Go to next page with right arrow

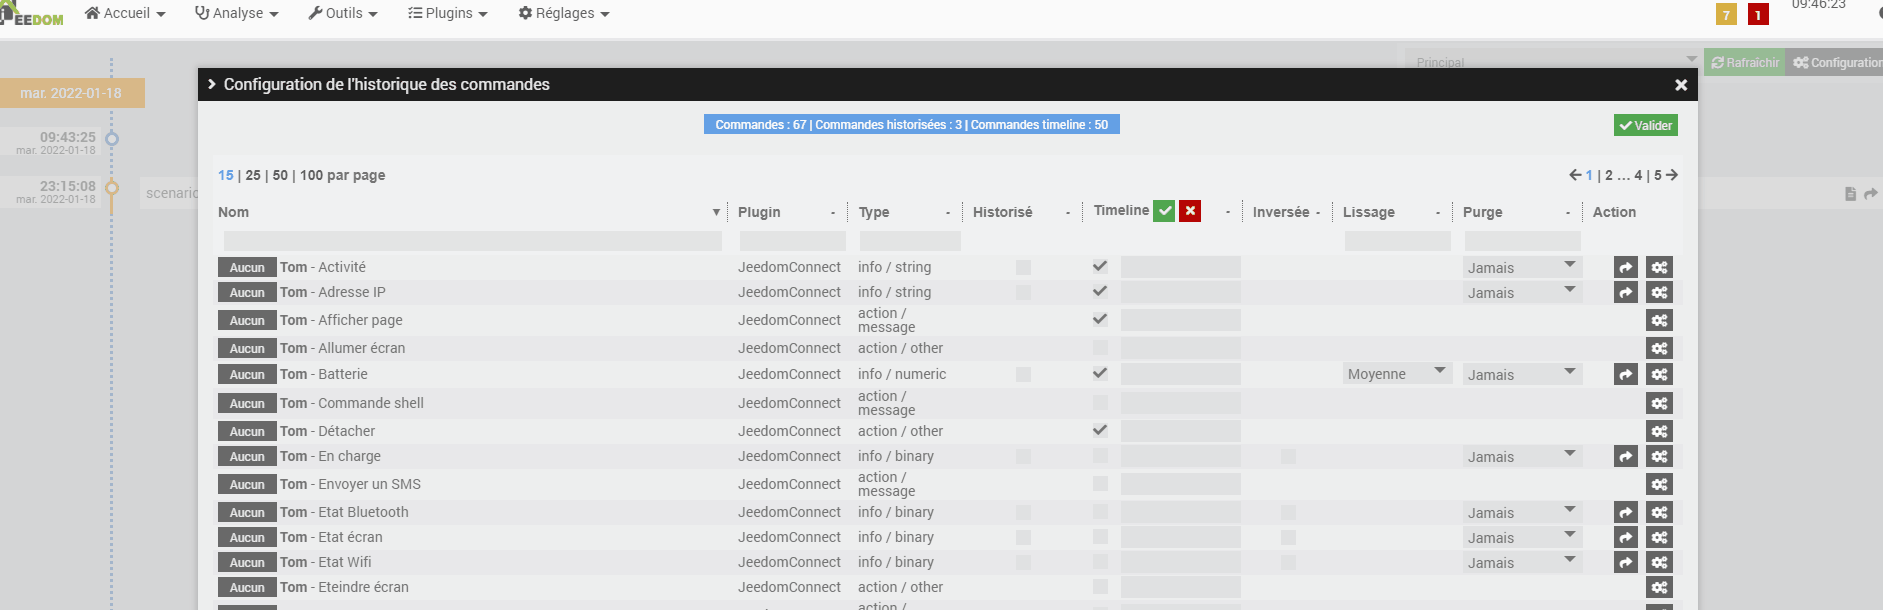(x=1672, y=175)
